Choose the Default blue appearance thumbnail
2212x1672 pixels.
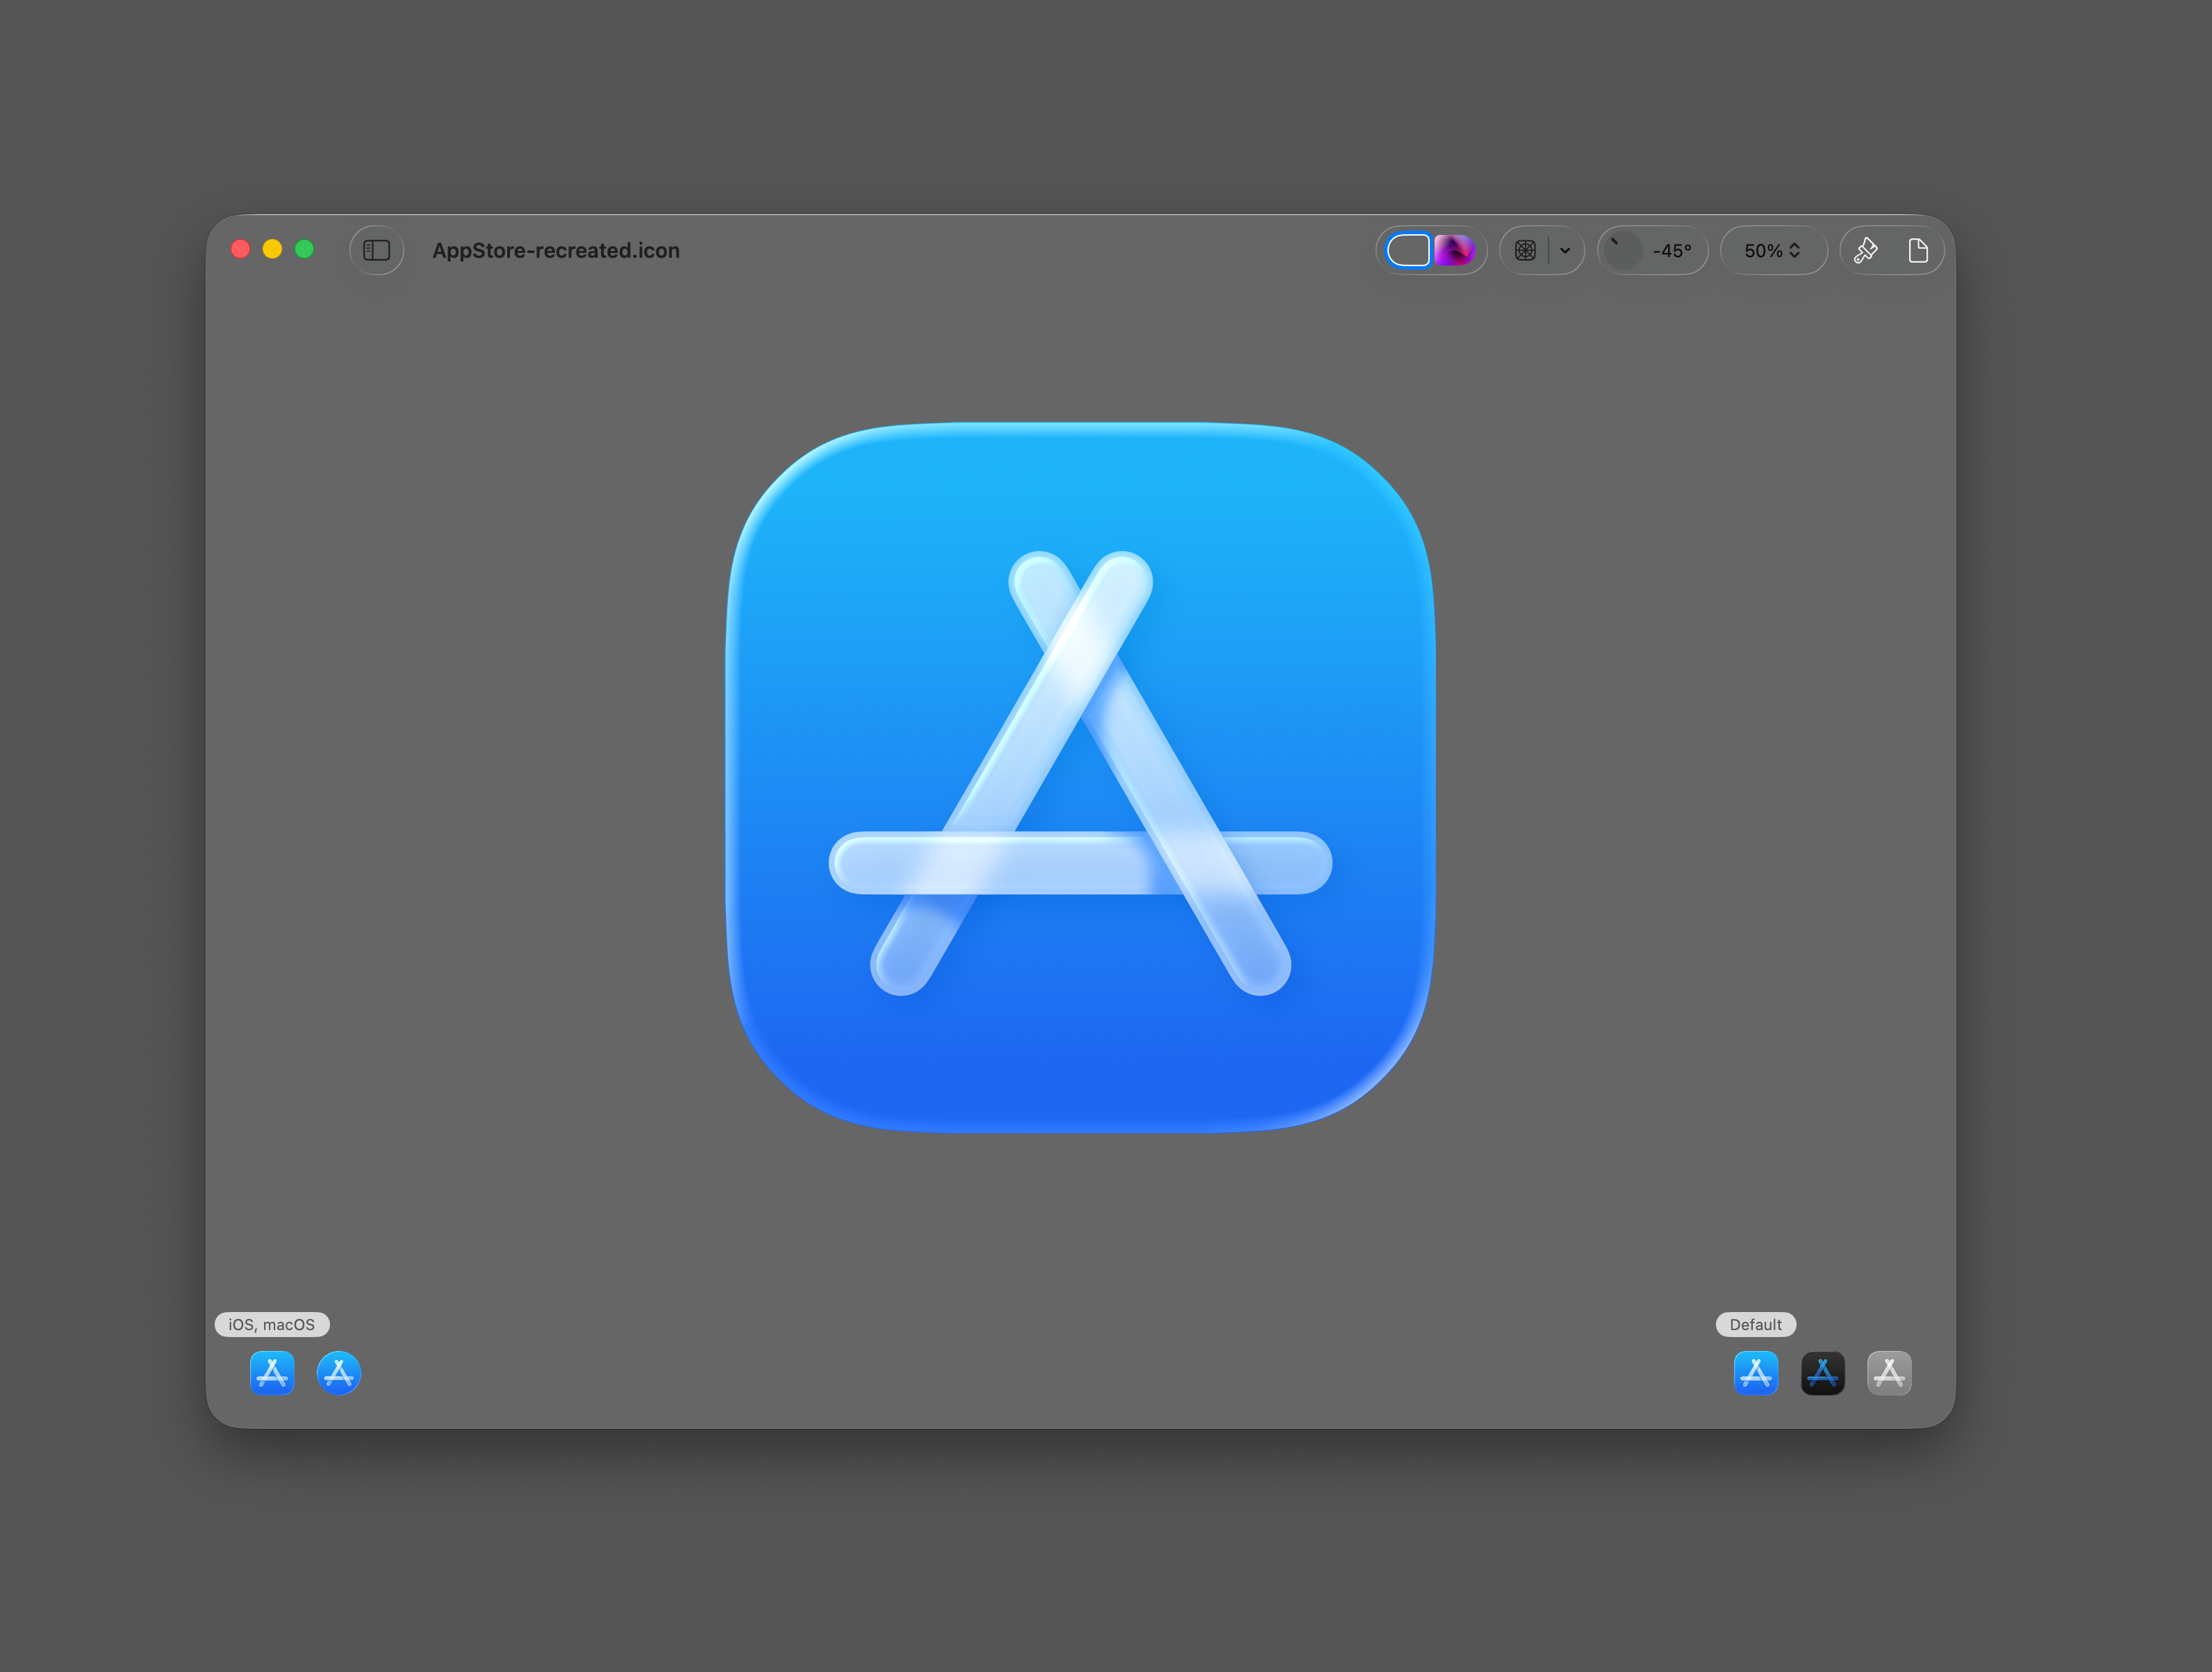pyautogui.click(x=1756, y=1373)
